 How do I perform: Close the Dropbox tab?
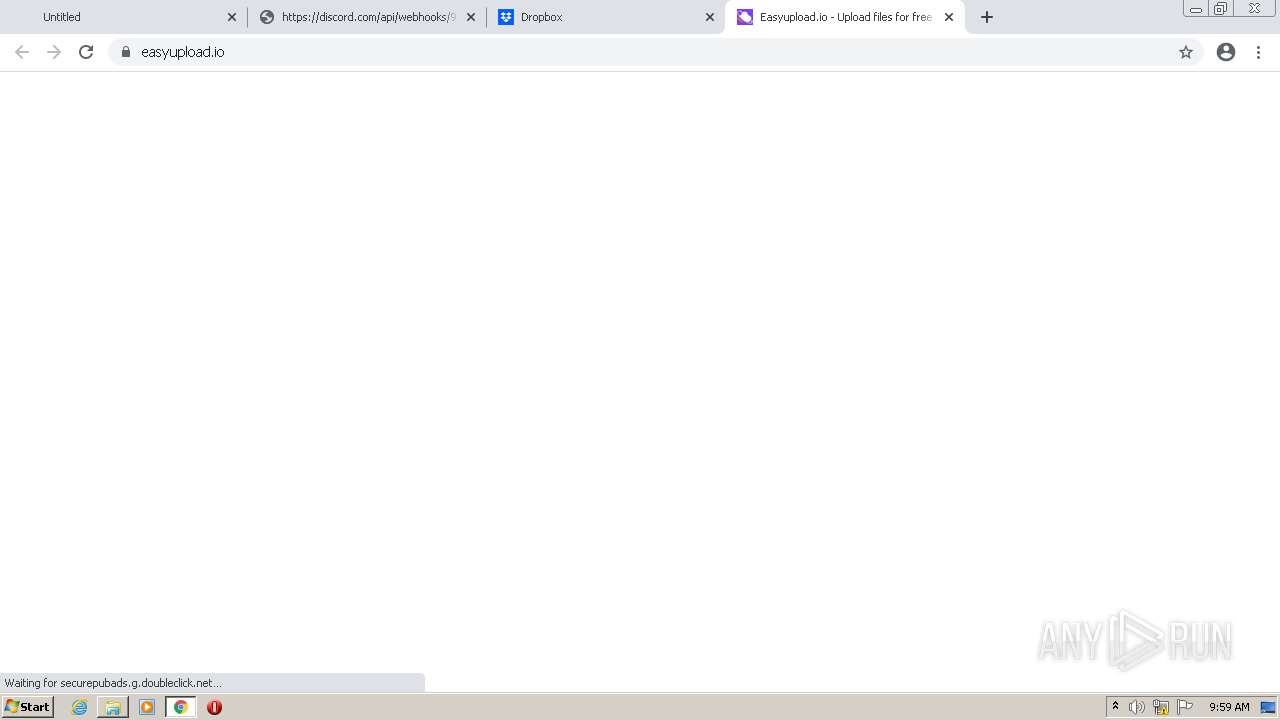[x=710, y=17]
